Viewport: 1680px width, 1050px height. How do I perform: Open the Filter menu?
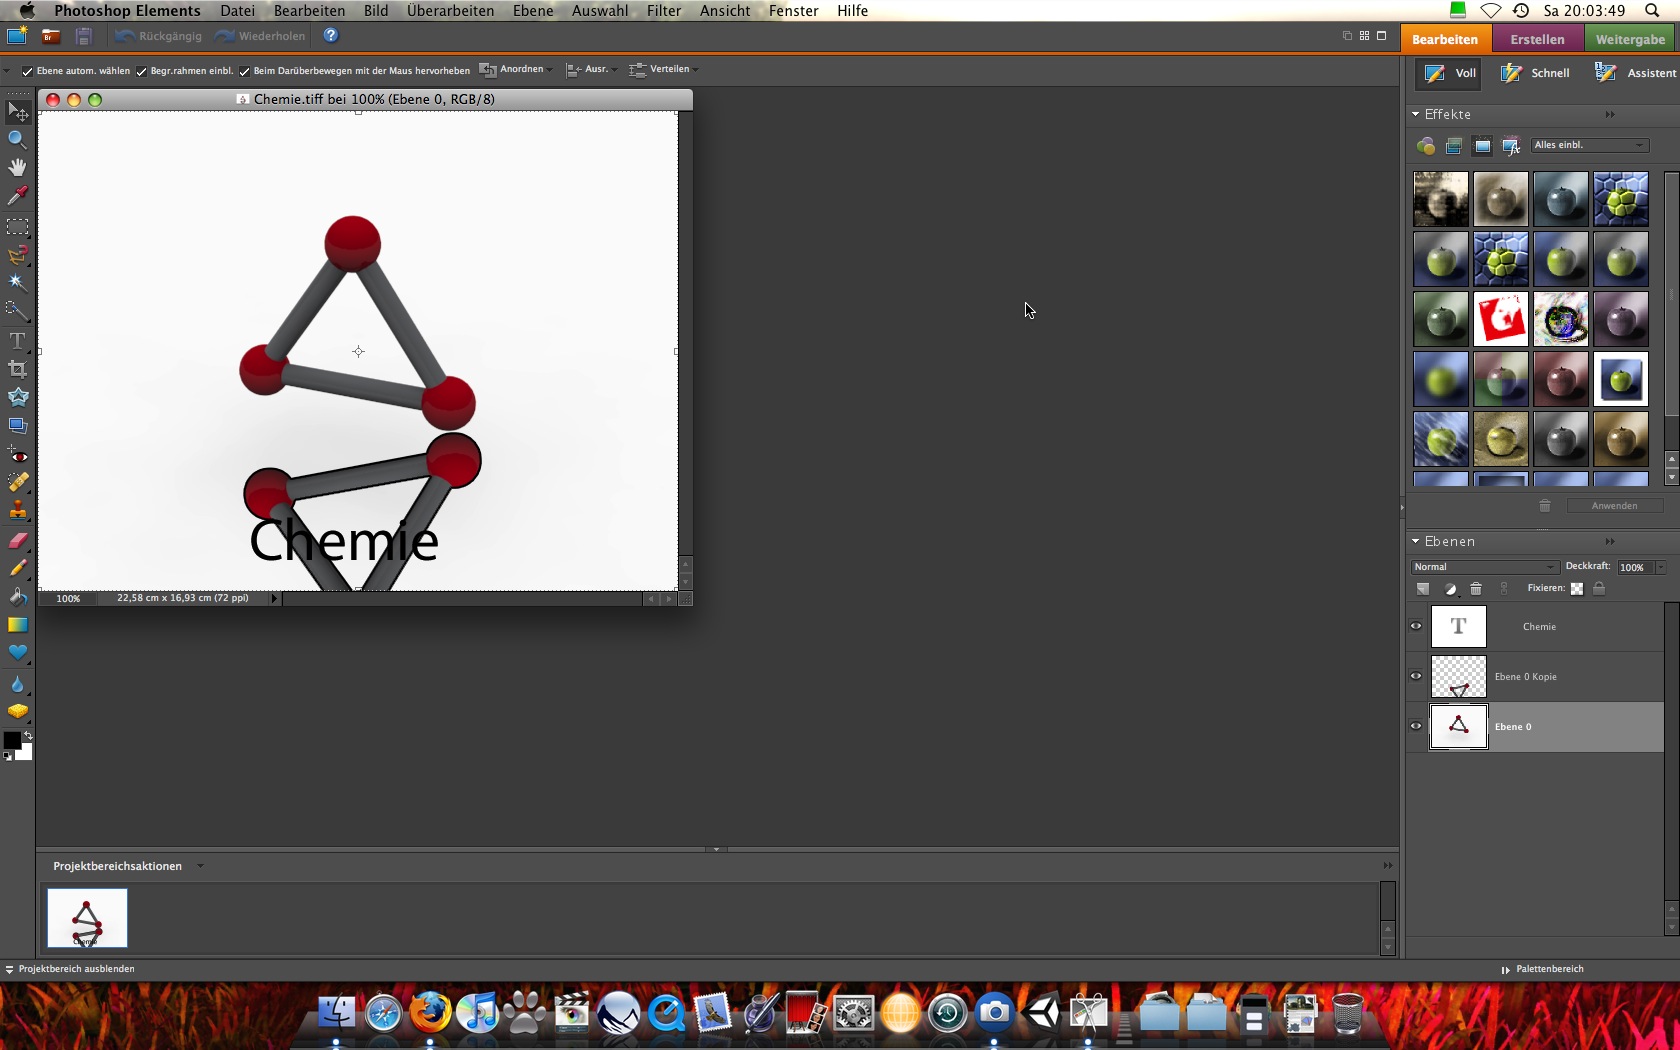(664, 11)
